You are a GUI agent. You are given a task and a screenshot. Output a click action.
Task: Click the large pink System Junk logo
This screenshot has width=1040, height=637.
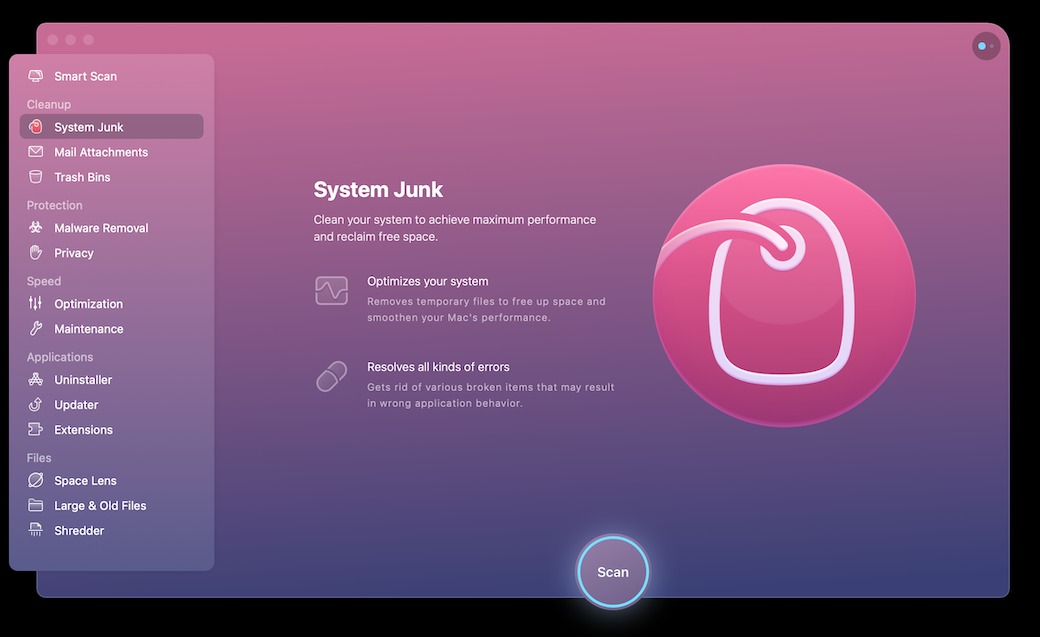coord(784,295)
